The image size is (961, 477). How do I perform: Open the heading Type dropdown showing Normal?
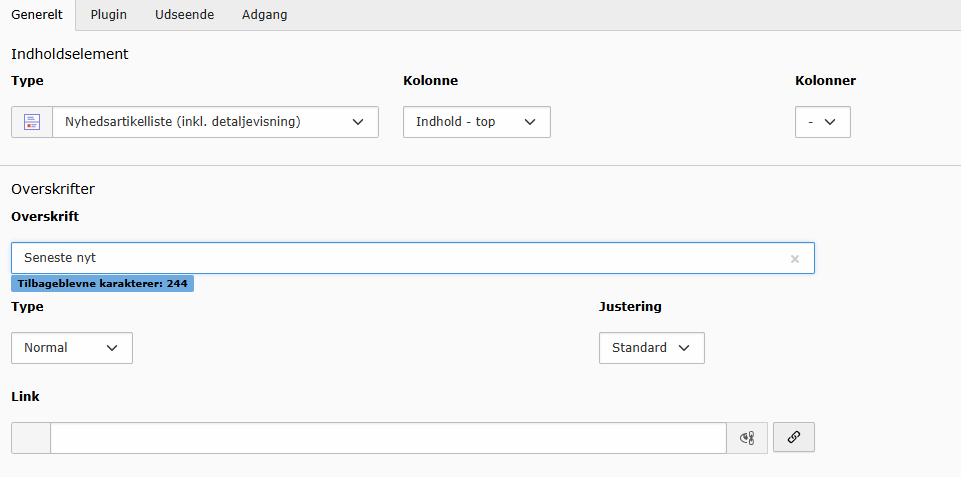pyautogui.click(x=72, y=348)
